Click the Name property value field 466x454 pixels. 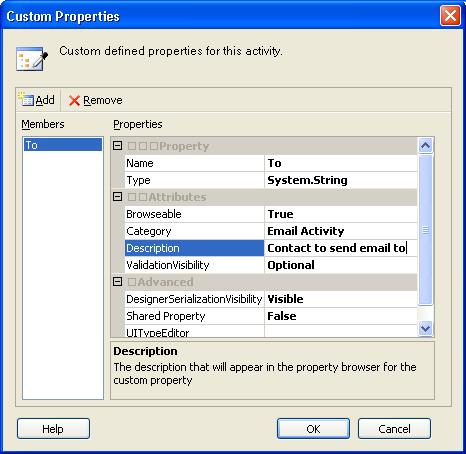[341, 163]
